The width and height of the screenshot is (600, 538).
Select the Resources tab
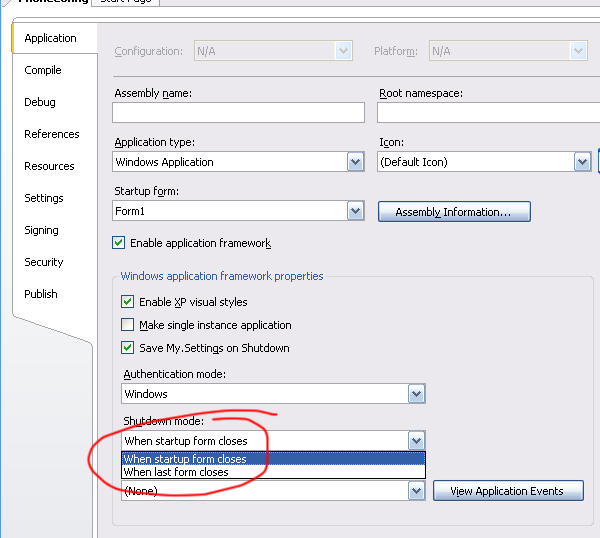pos(49,166)
